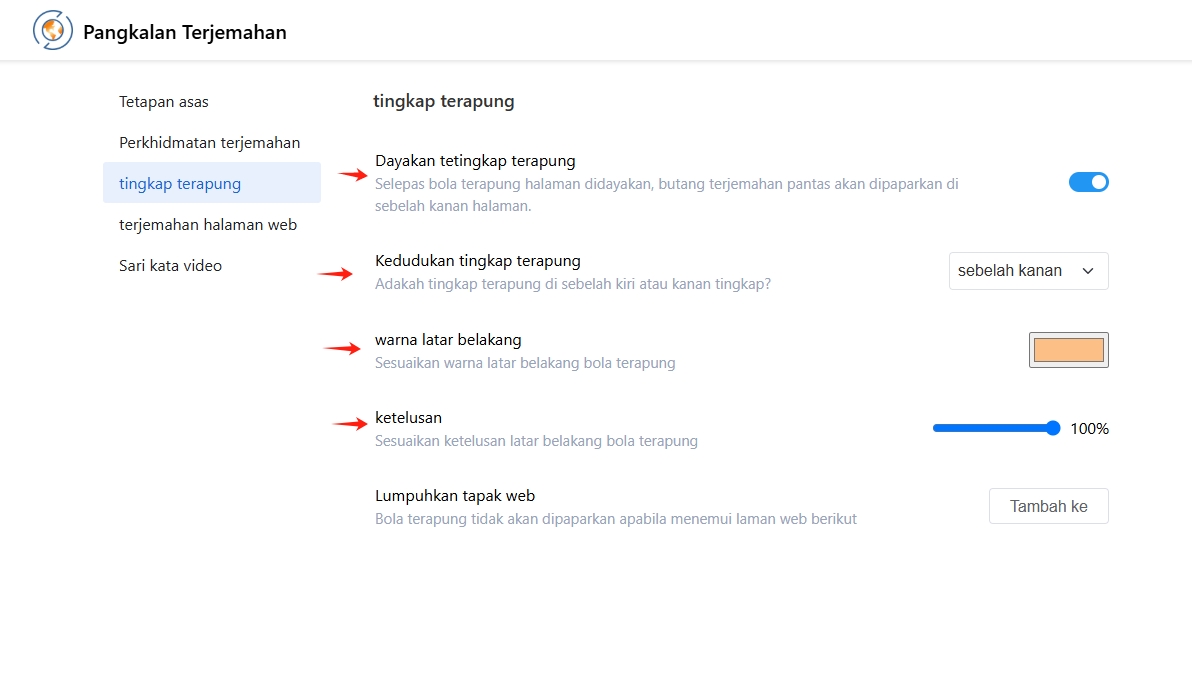Screen dimensions: 1192x683
Task: Click the Pangkalan Terjemahan globe logo icon
Action: coord(52,30)
